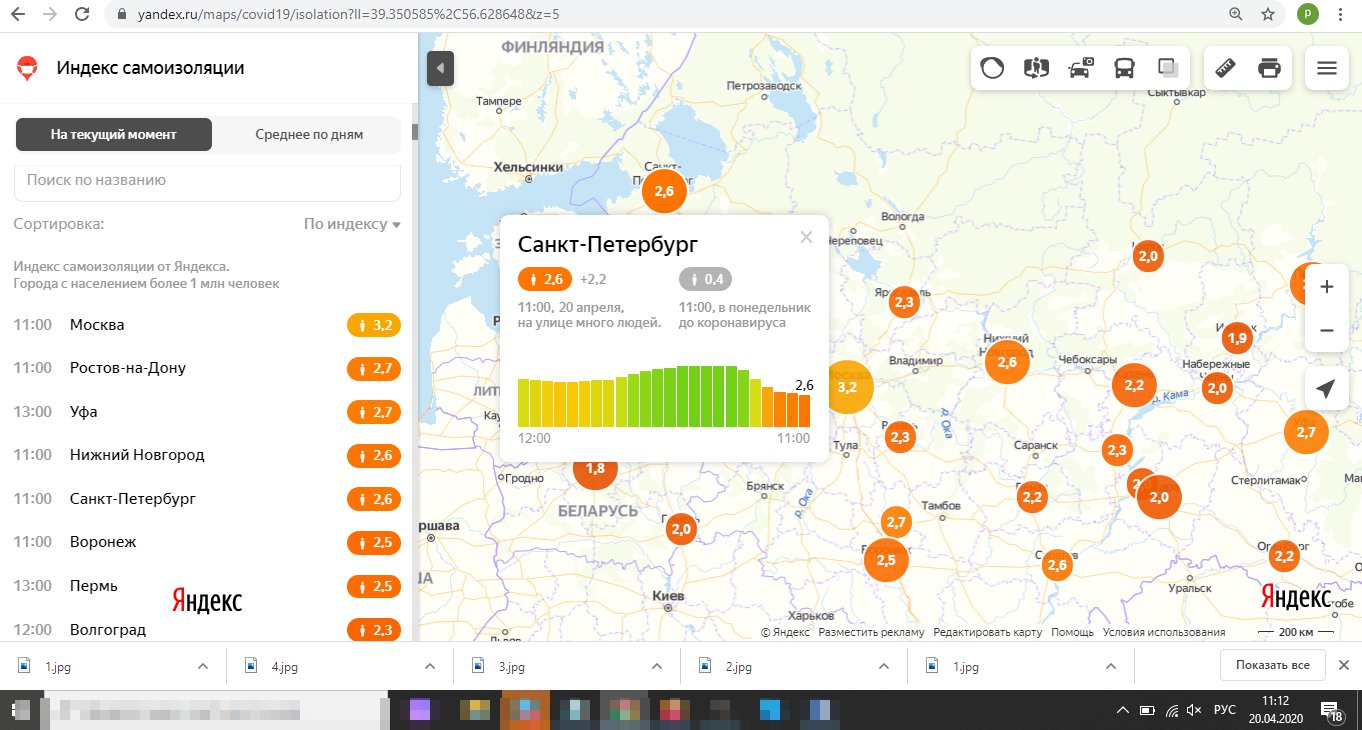The image size is (1362, 730).
Task: Click the print map icon
Action: pos(1269,68)
